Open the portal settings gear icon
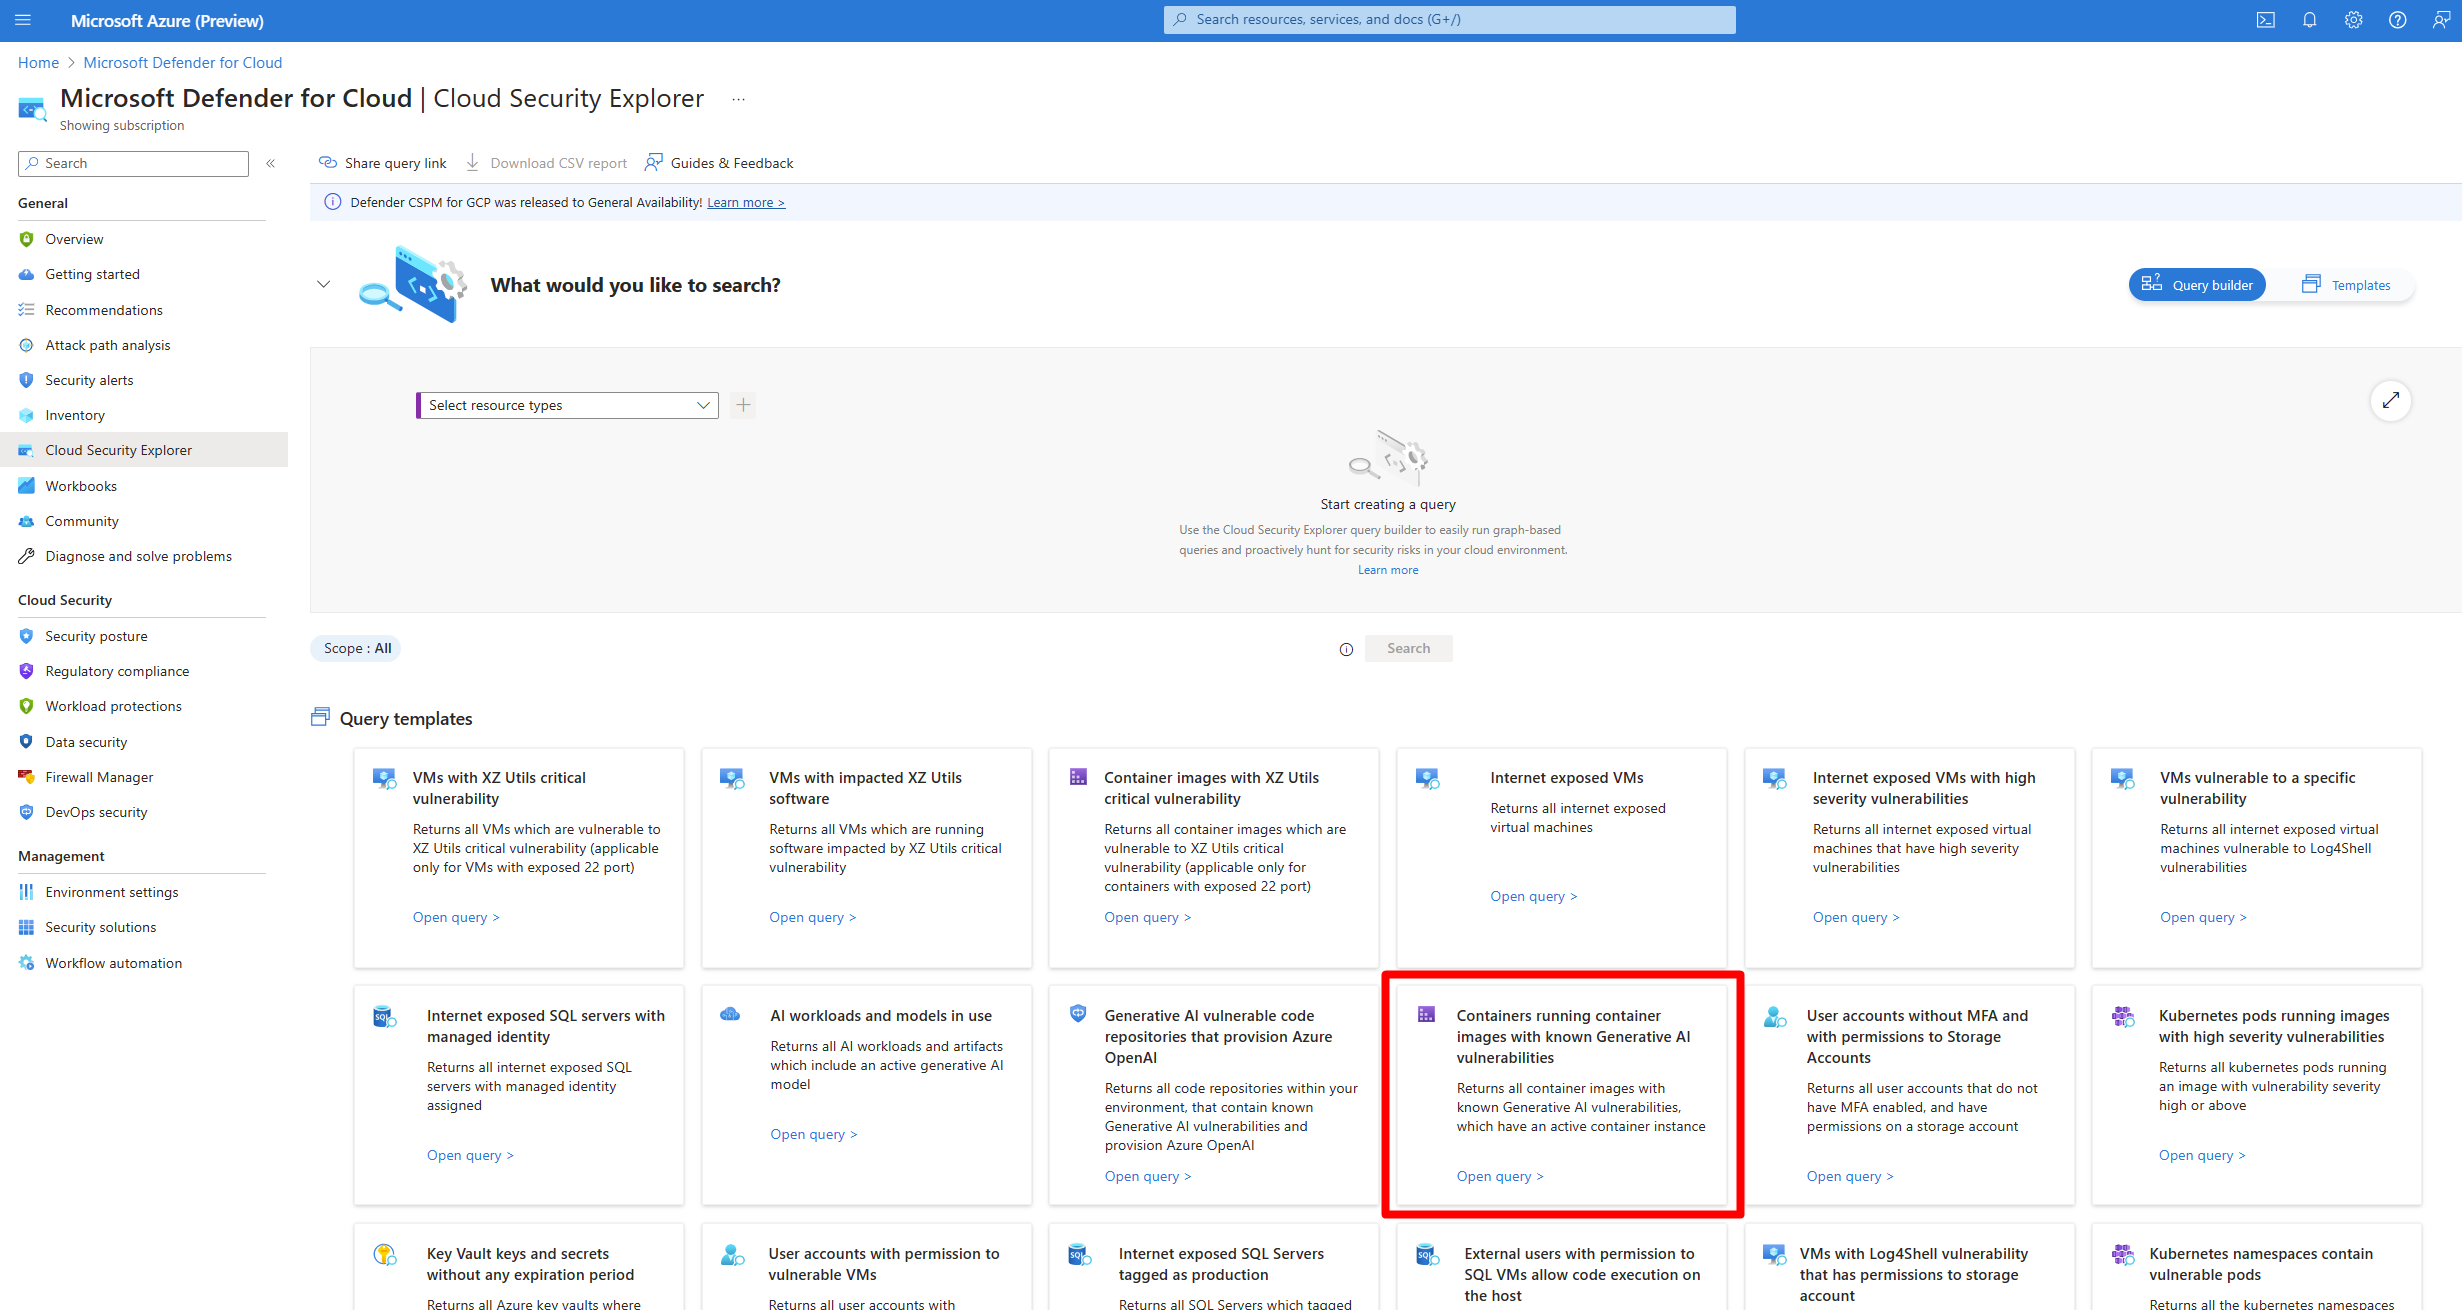 coord(2353,20)
